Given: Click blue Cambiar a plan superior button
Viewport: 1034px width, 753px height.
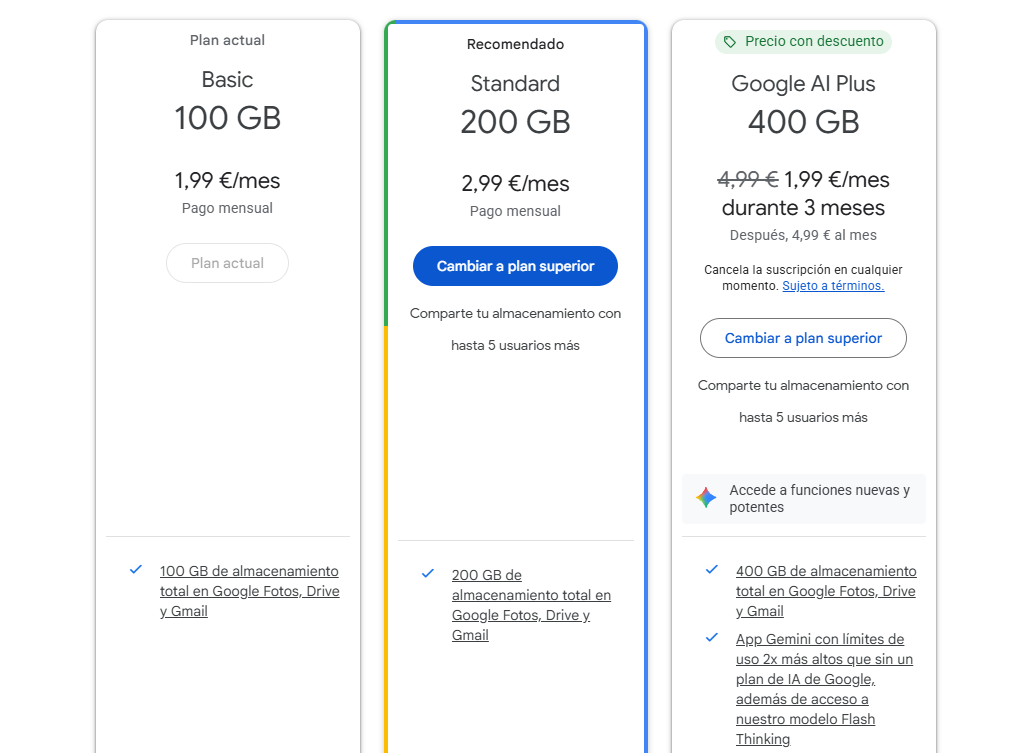Looking at the screenshot, I should 515,266.
